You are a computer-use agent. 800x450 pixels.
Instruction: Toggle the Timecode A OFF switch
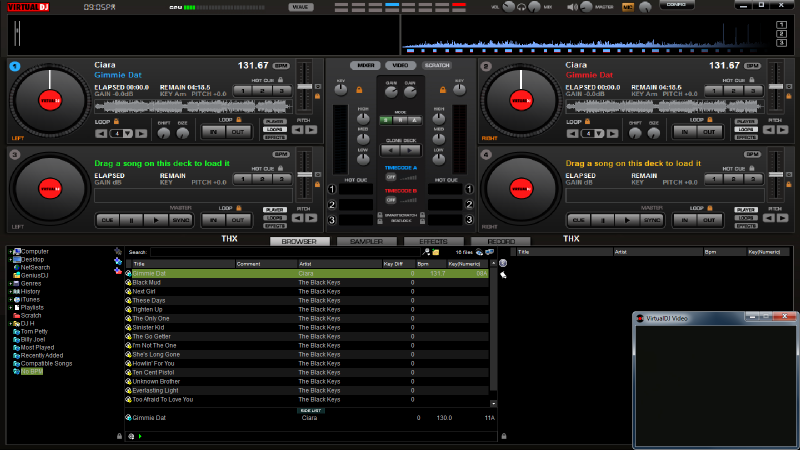(391, 177)
